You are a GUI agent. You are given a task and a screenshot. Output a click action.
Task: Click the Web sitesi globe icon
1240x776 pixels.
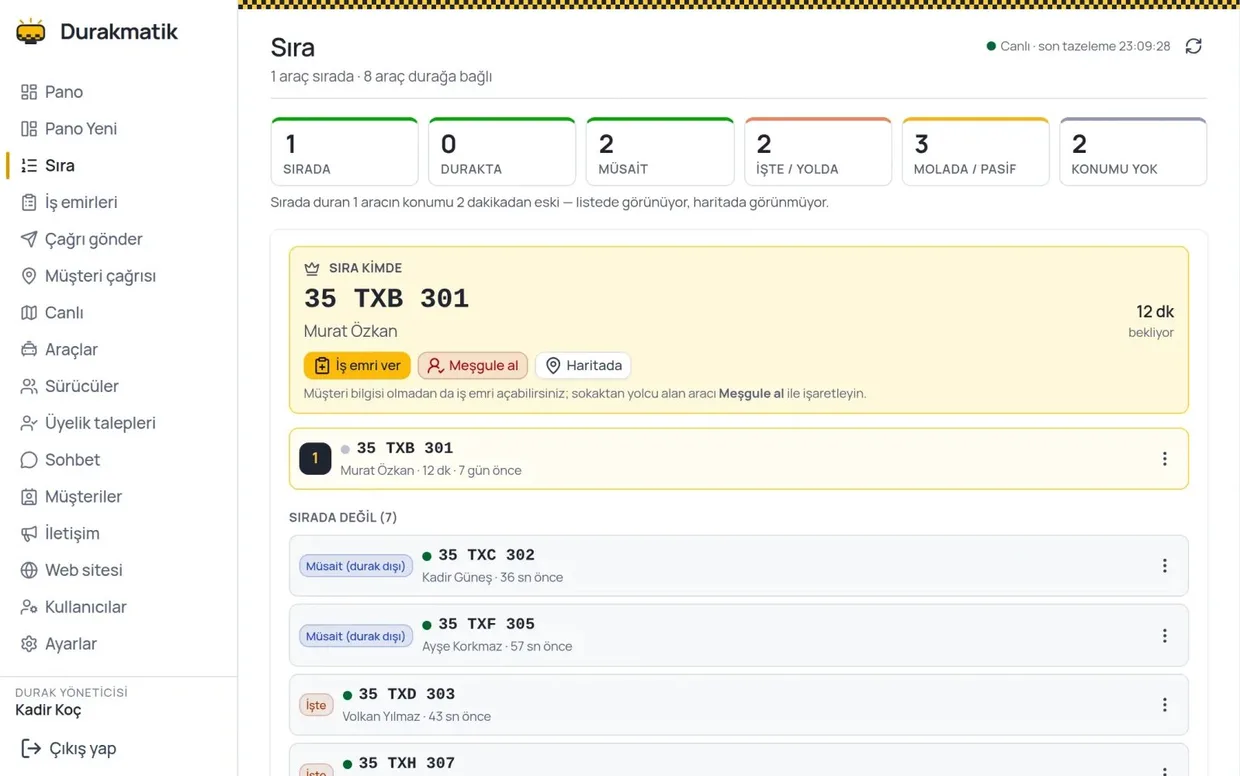coord(29,570)
